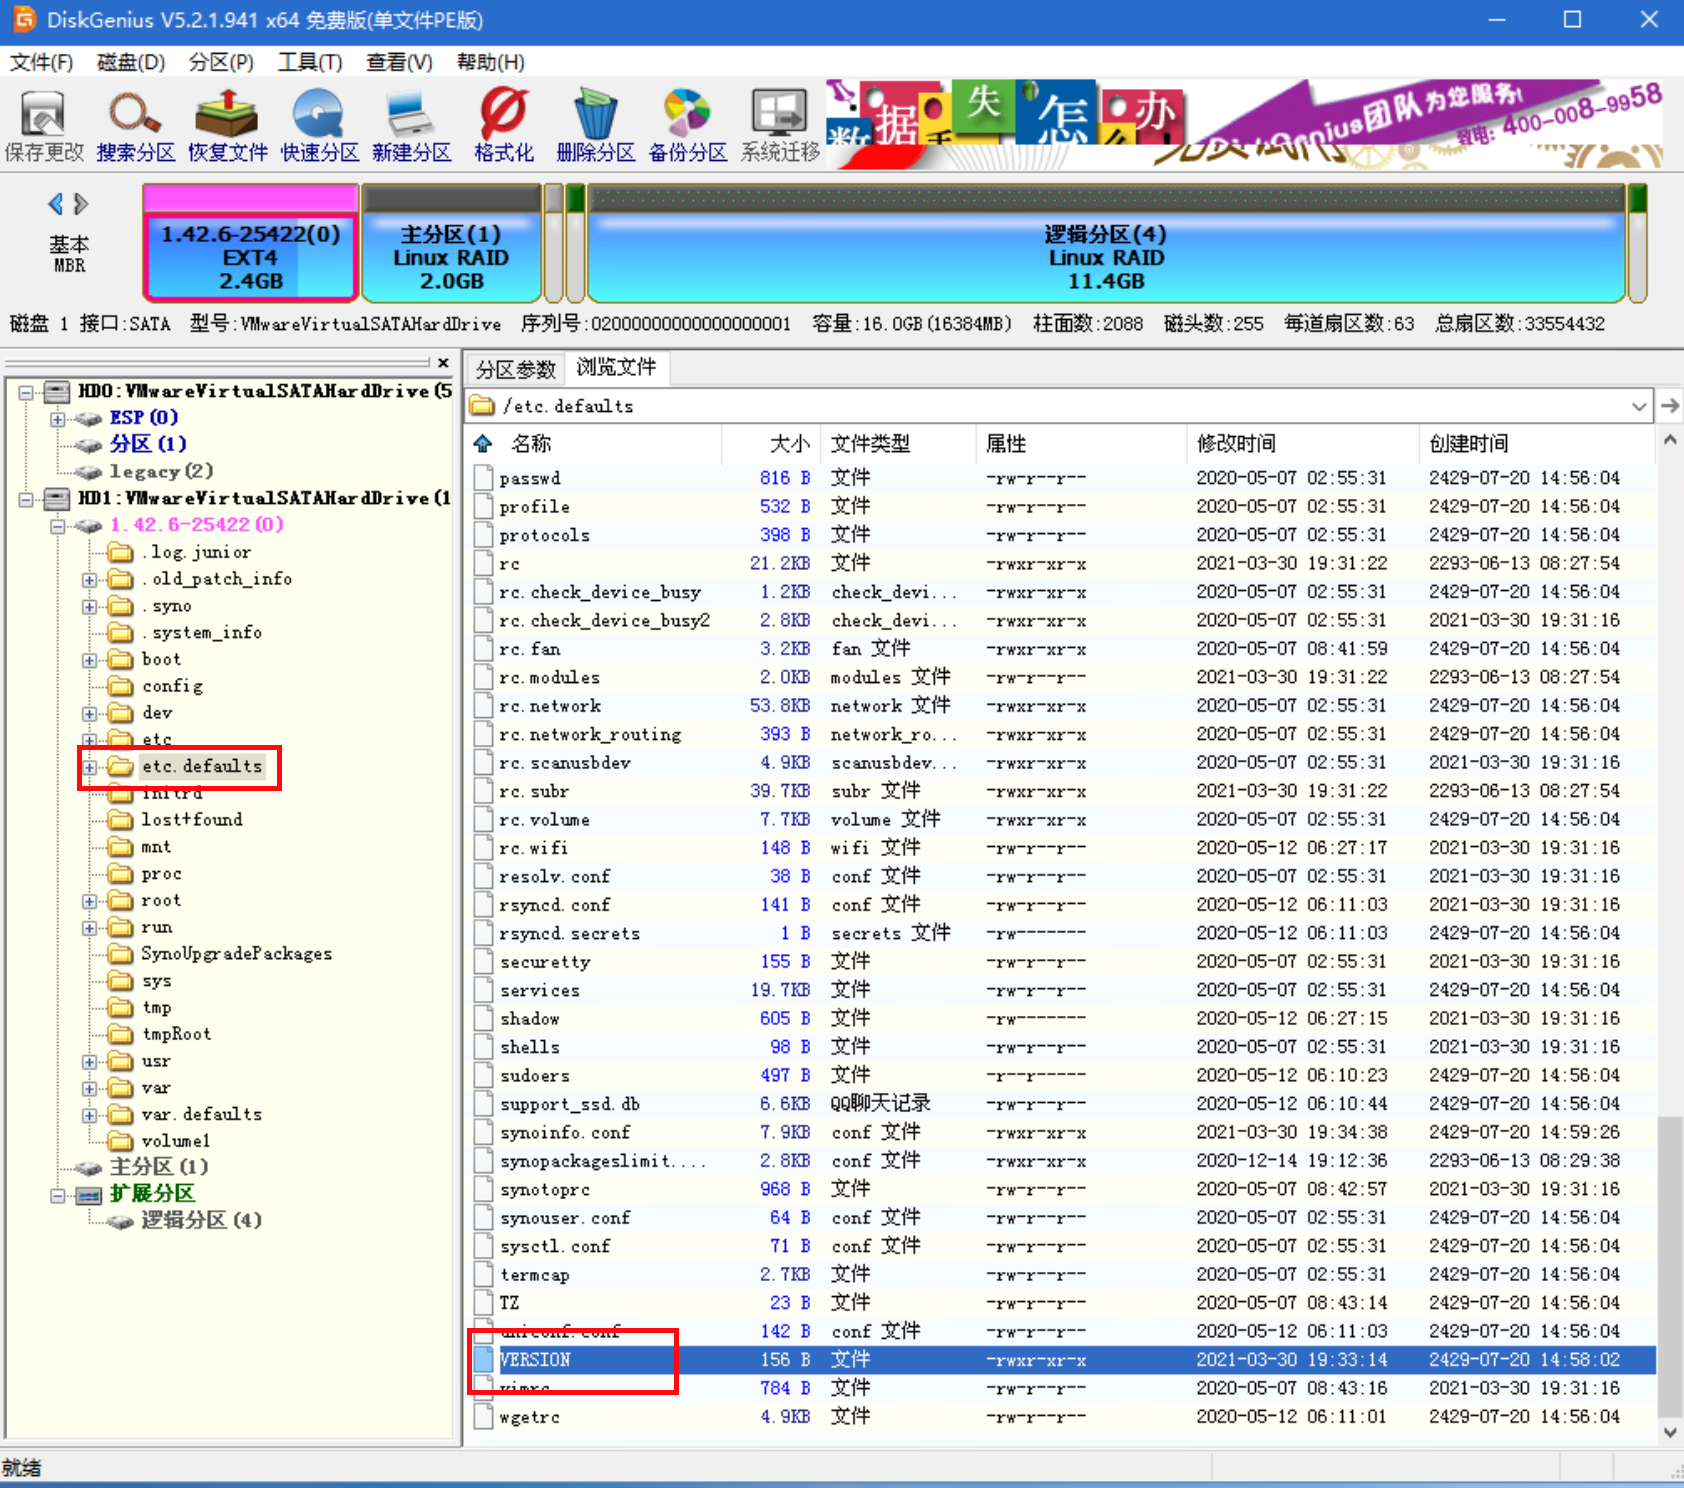Click the Delete Partition trash icon
This screenshot has height=1488, width=1684.
tap(595, 114)
